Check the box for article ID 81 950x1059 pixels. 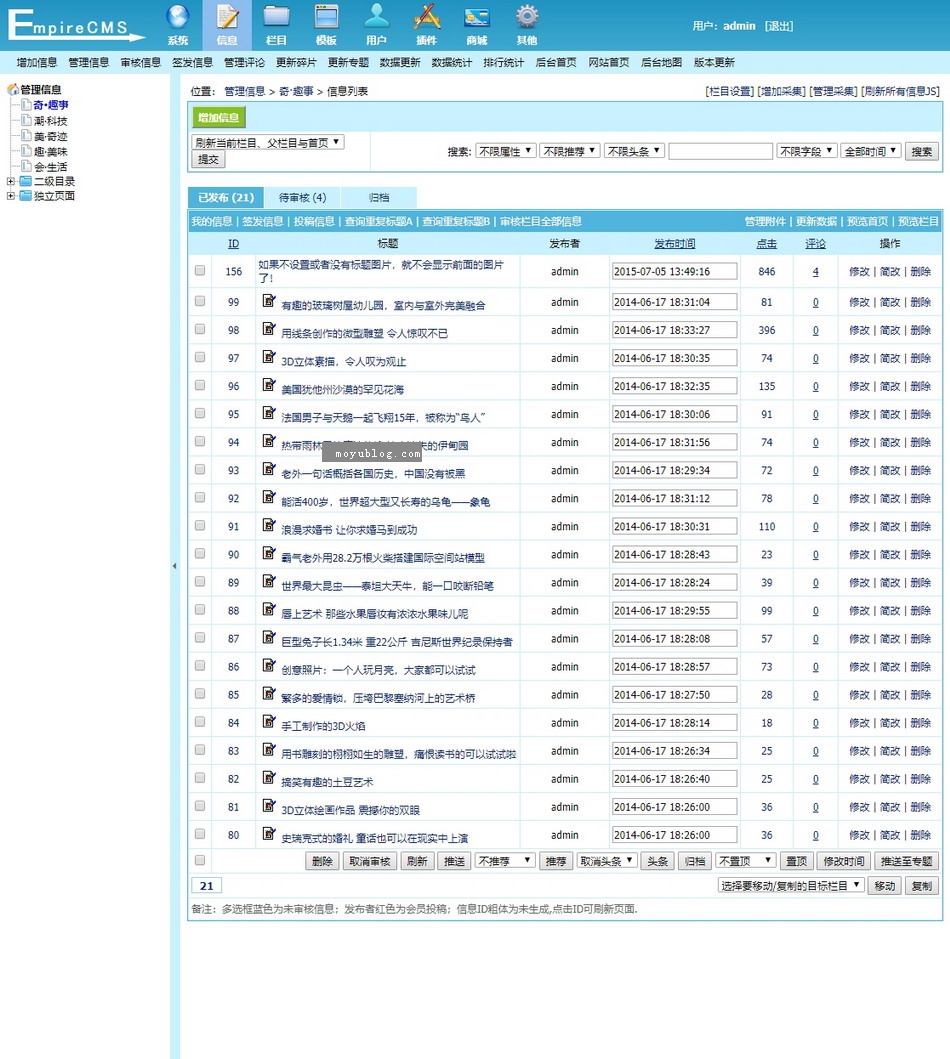coord(200,806)
